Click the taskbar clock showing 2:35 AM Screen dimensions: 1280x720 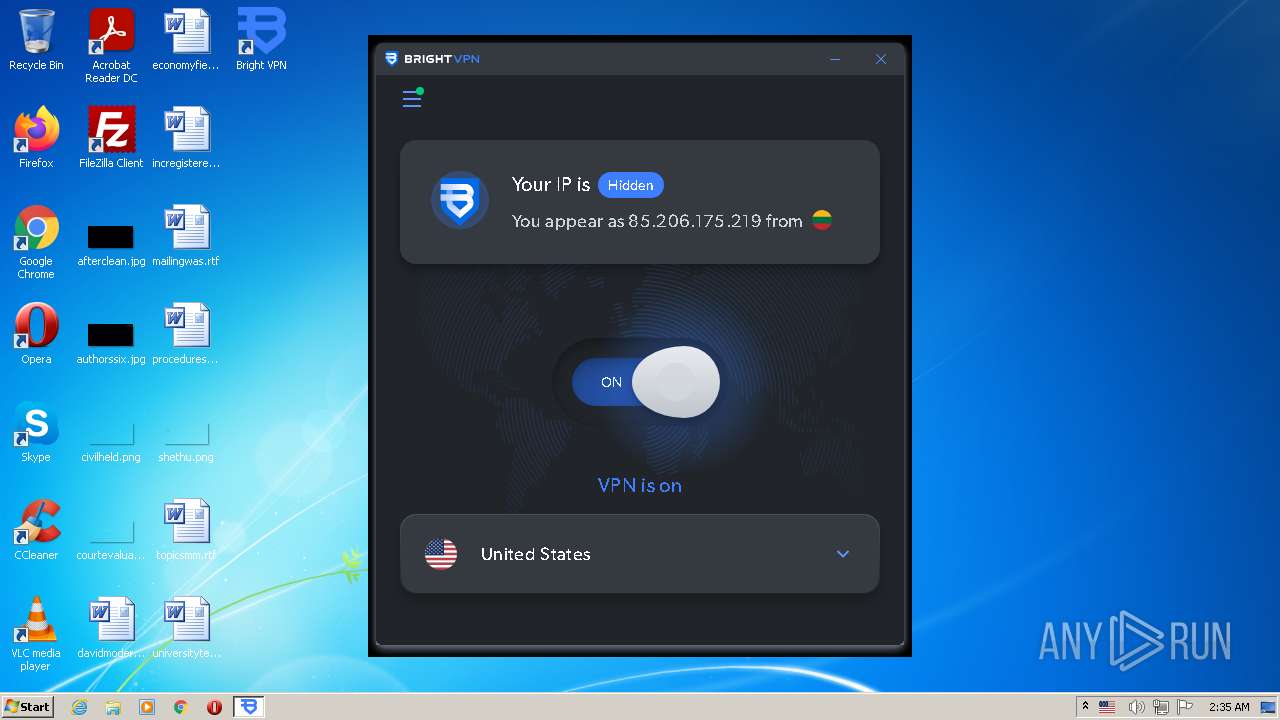[1229, 707]
